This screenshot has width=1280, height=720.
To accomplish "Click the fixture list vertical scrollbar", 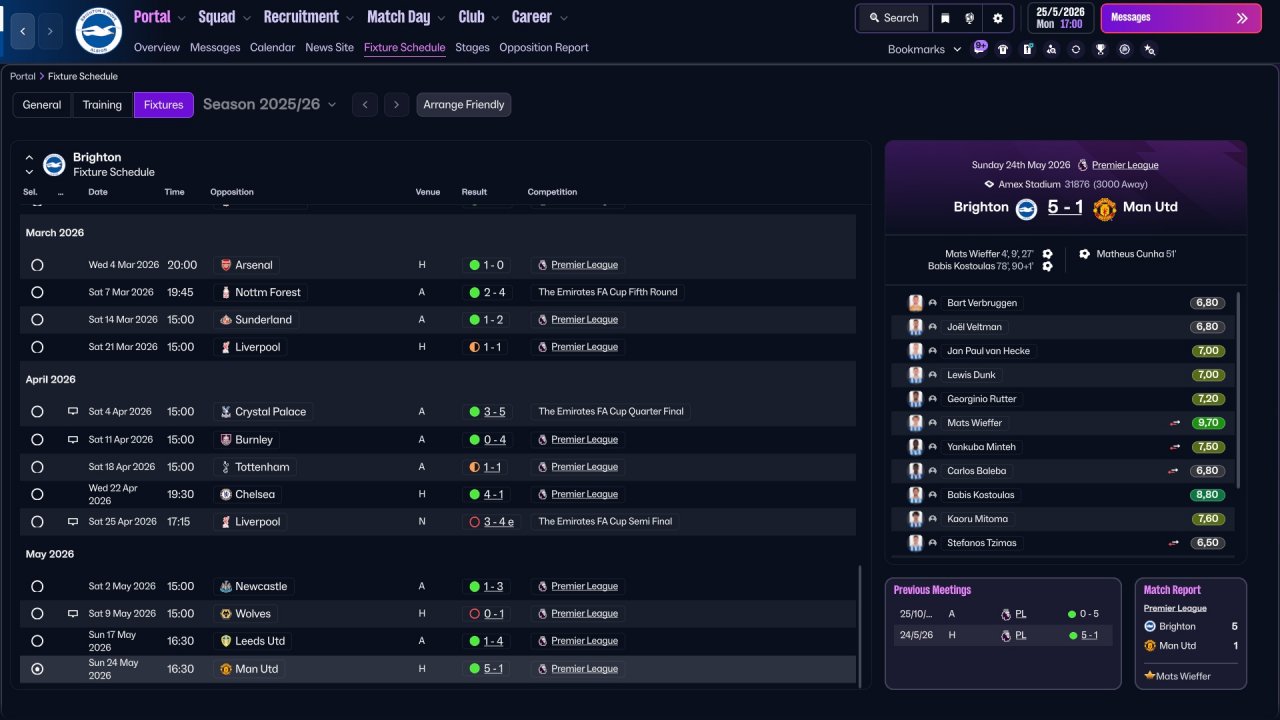I will tap(860, 625).
